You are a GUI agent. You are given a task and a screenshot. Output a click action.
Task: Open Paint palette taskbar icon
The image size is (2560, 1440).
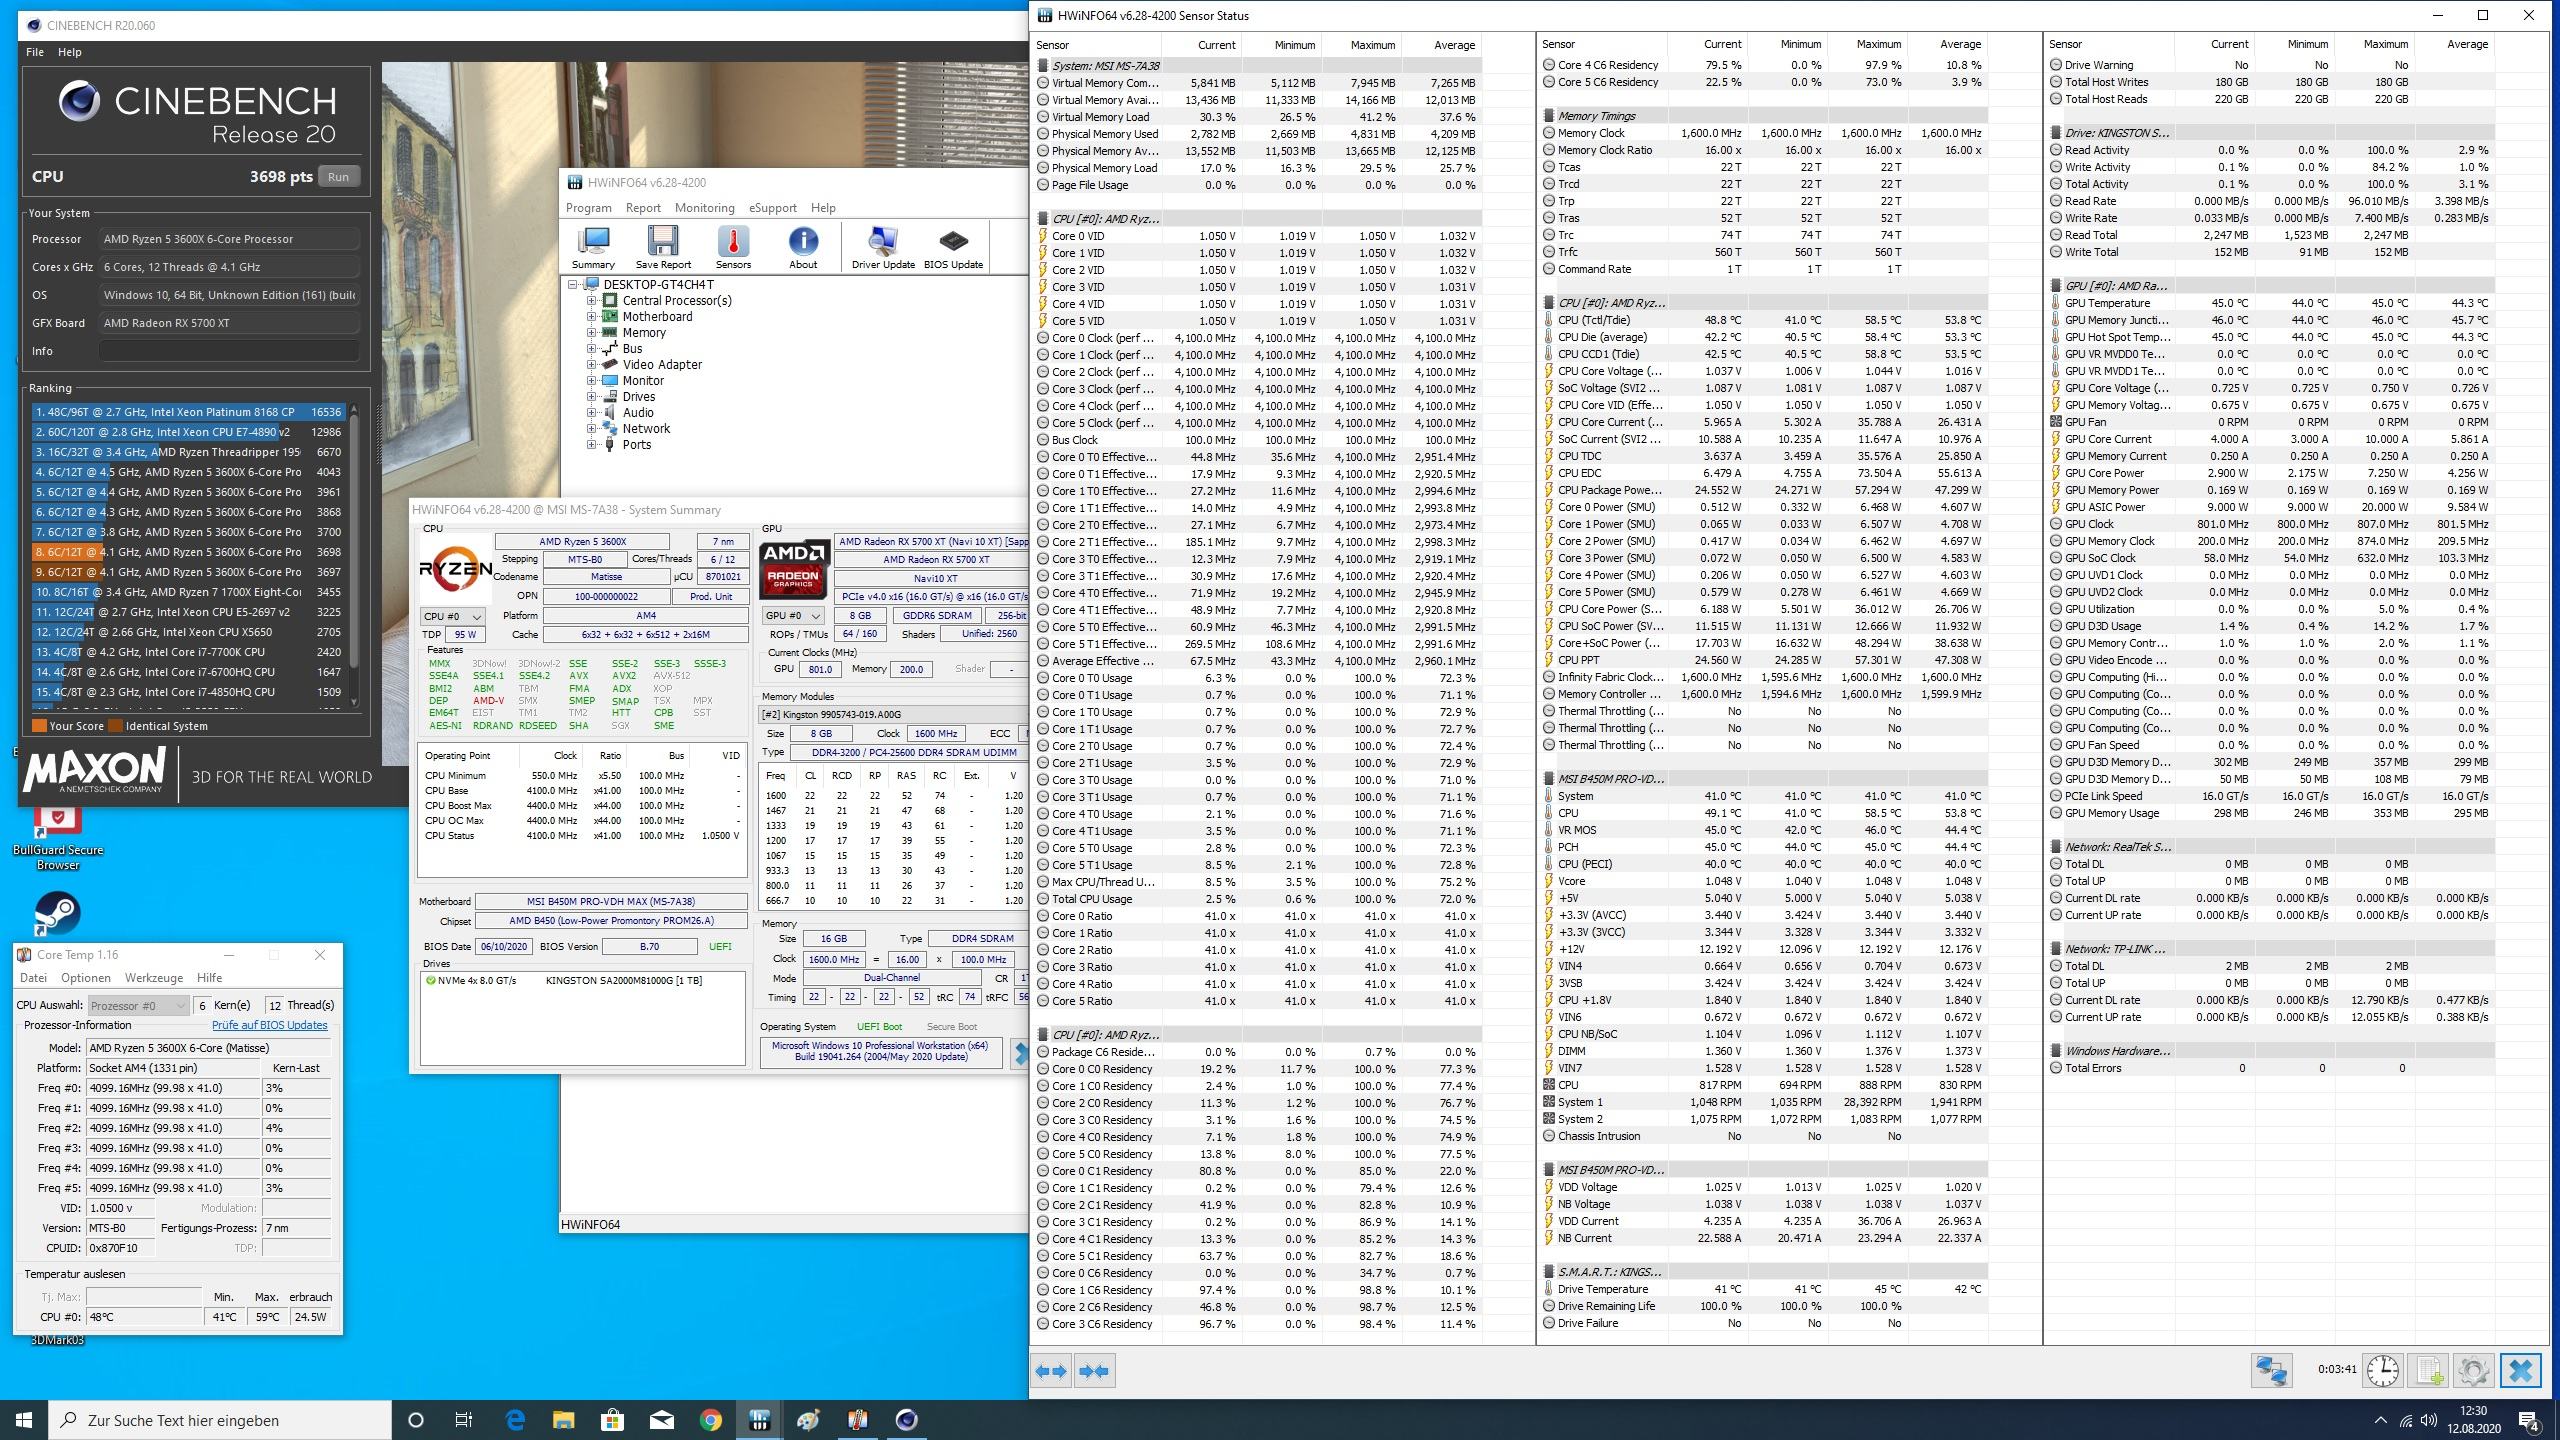tap(808, 1420)
